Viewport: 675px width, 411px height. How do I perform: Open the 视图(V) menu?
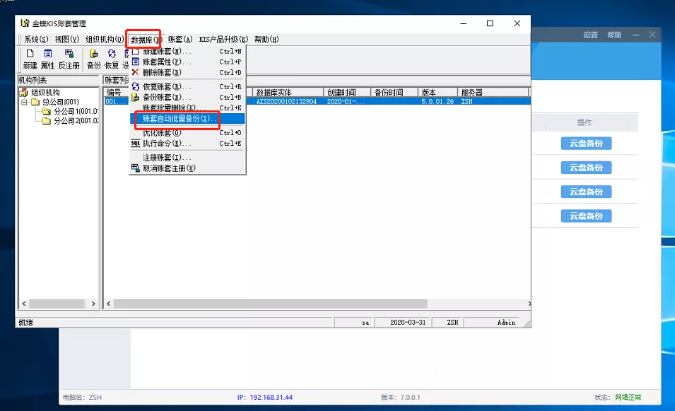[x=67, y=39]
